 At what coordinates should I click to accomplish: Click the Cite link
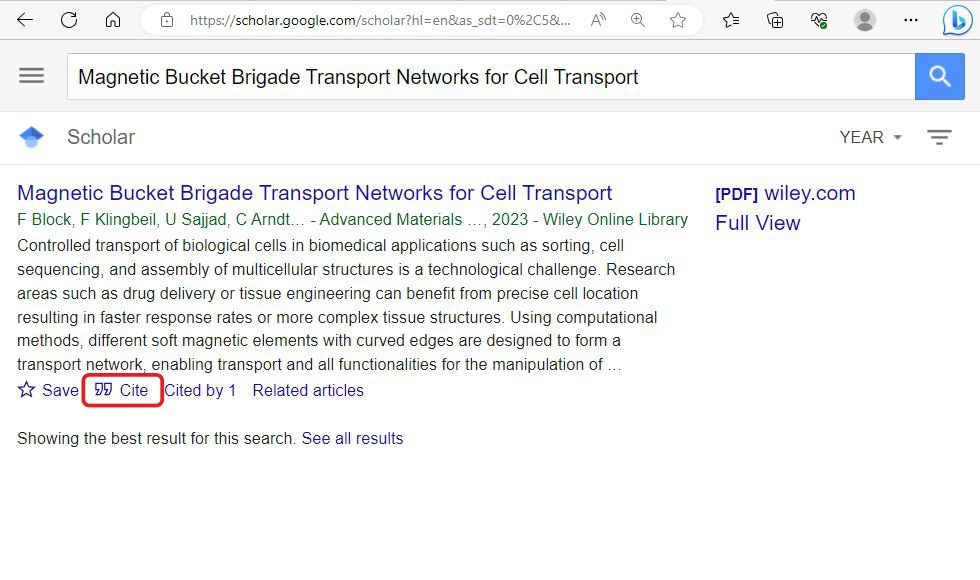click(122, 390)
